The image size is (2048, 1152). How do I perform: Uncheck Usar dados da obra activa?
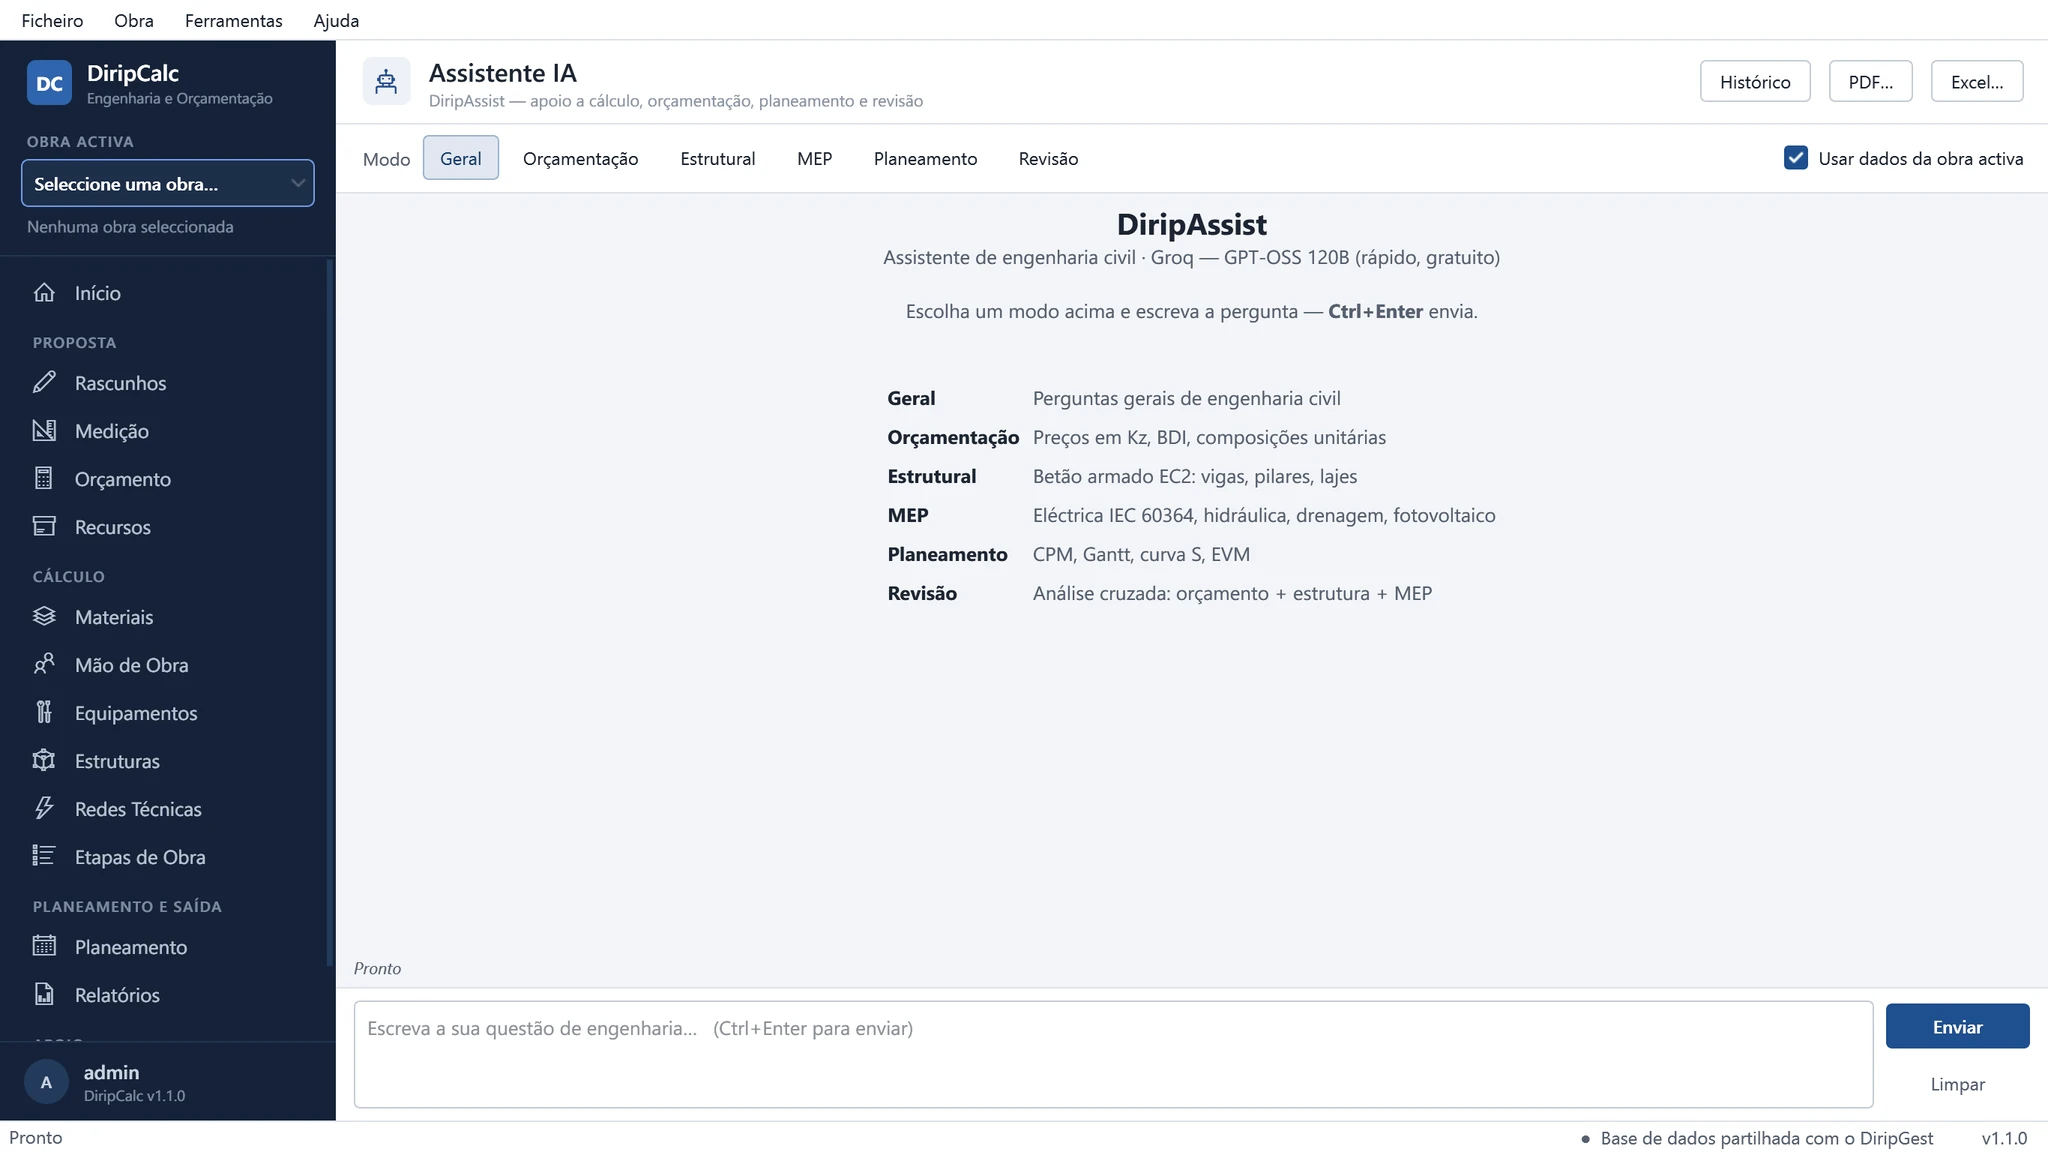1796,158
